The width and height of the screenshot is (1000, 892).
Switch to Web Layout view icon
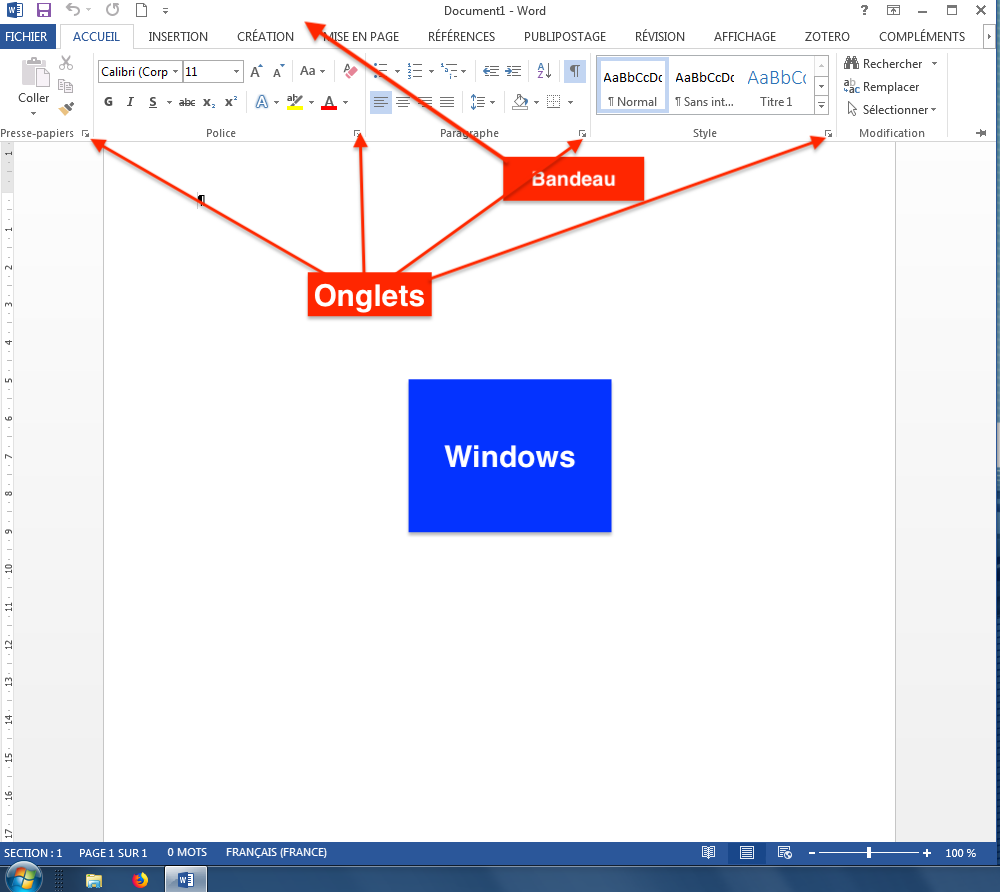[784, 852]
